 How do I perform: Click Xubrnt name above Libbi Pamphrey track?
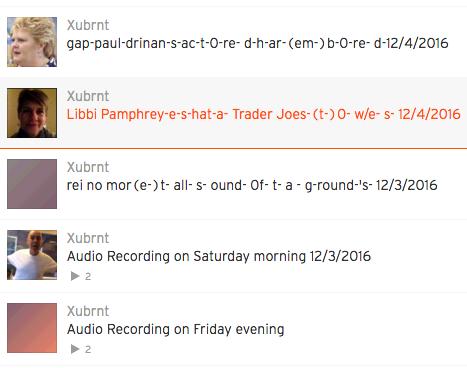[88, 96]
